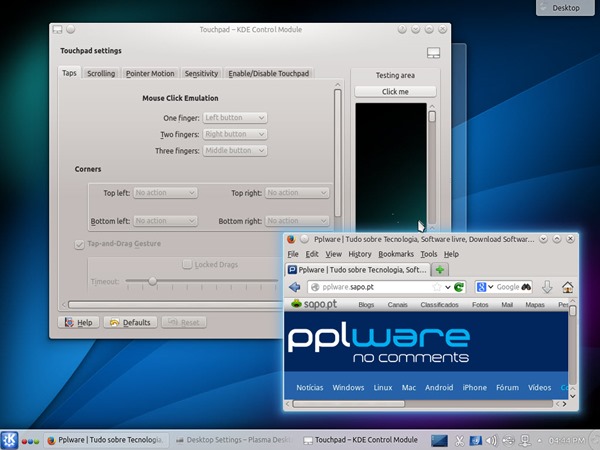The width and height of the screenshot is (600, 450).
Task: Open the Blogs link in sapo bar
Action: point(366,305)
